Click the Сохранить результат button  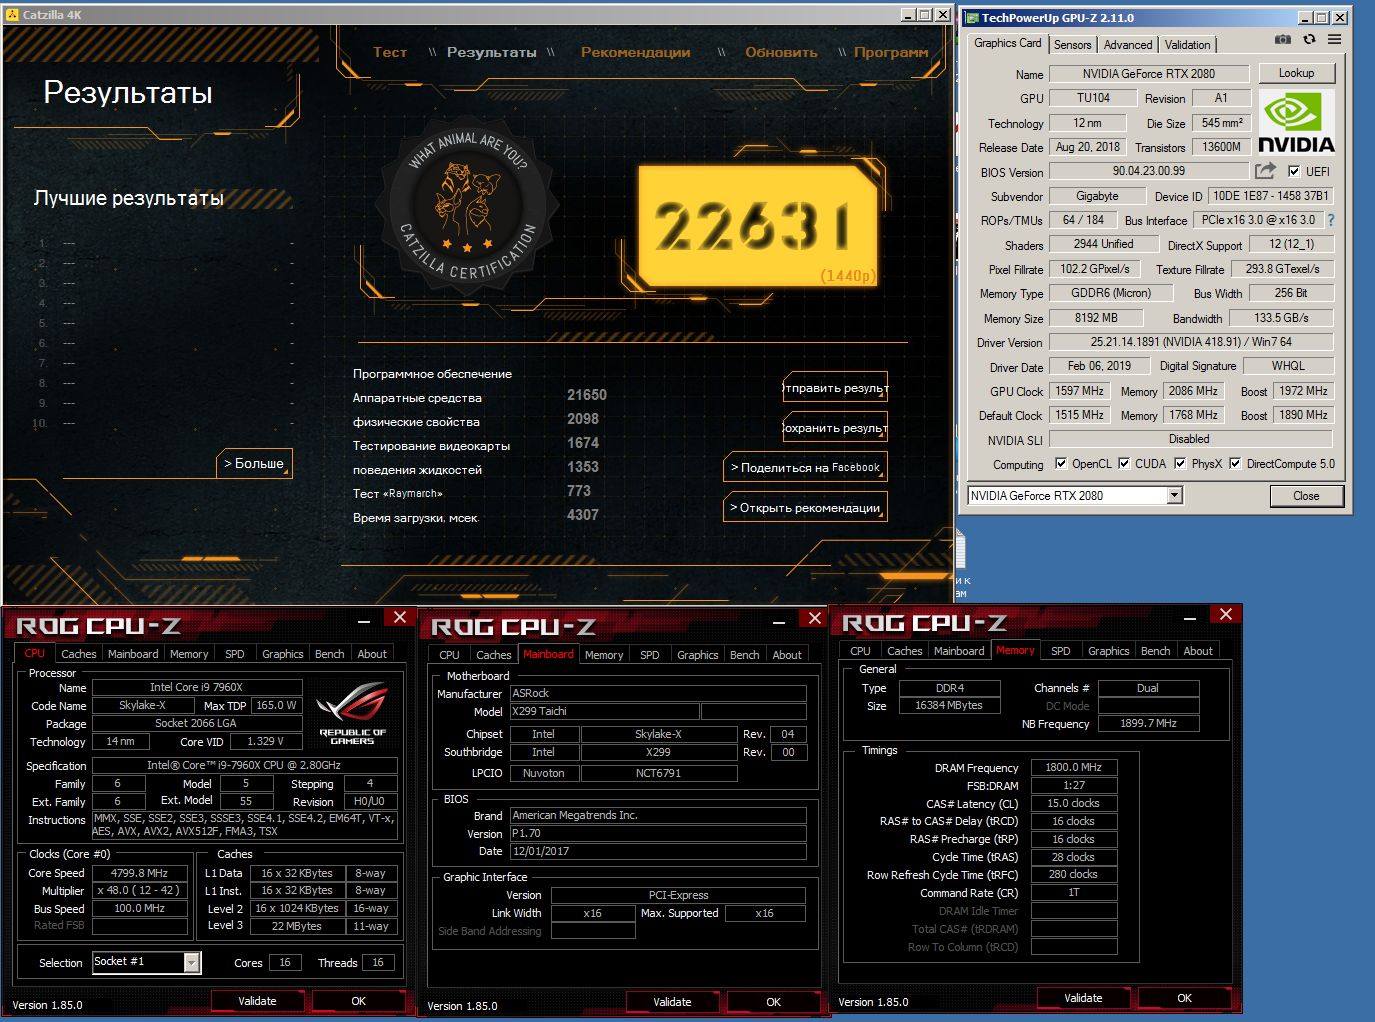pos(835,428)
